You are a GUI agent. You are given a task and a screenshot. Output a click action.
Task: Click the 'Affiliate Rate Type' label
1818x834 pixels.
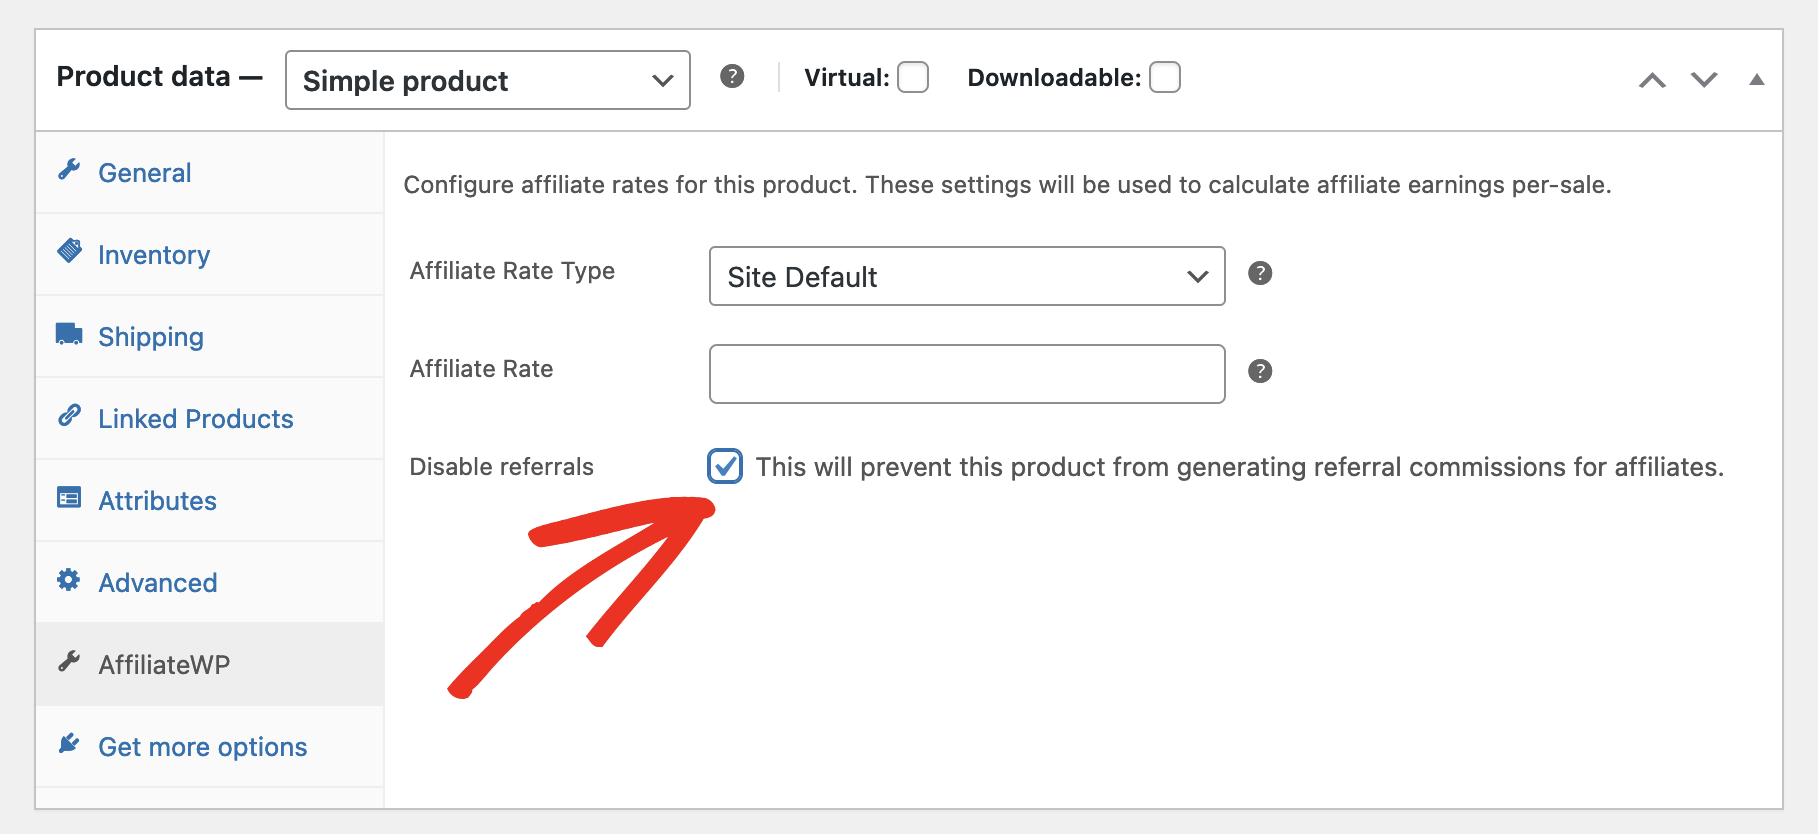point(512,271)
